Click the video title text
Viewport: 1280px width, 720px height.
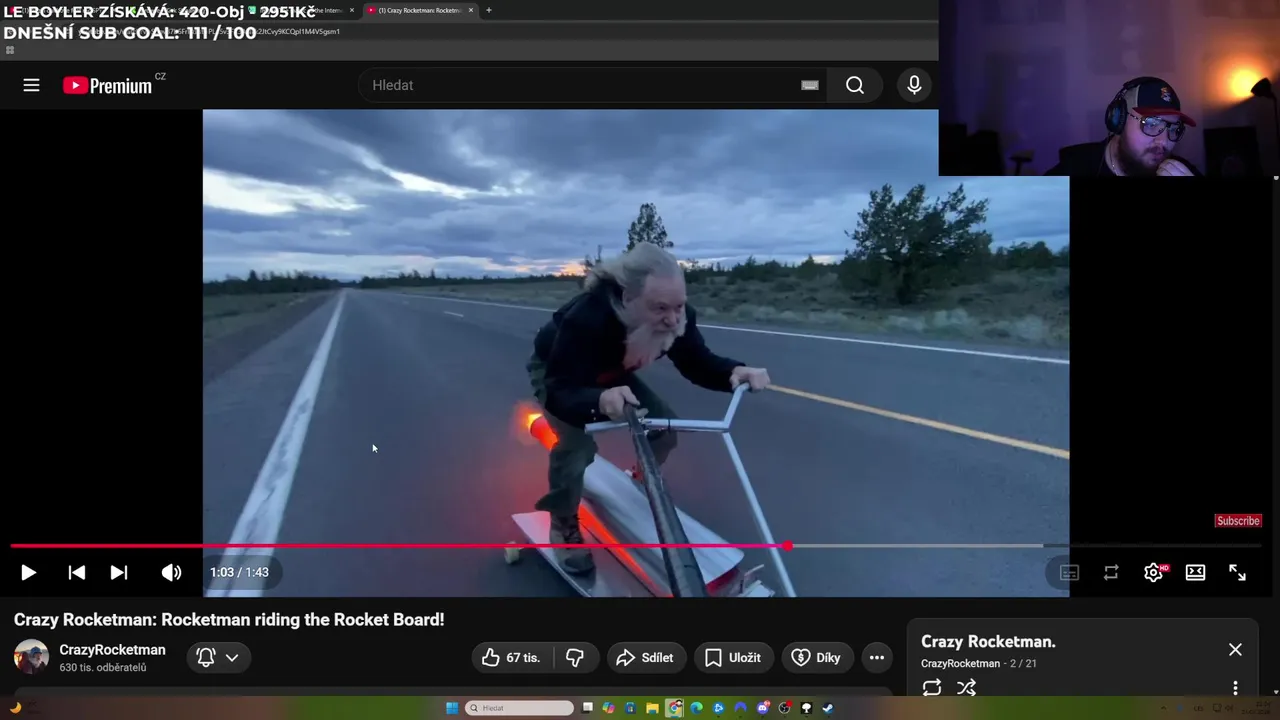click(x=229, y=619)
